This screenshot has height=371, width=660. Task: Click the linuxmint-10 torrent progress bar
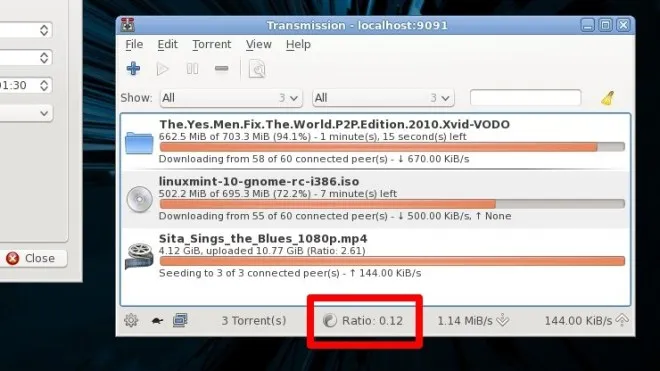coord(392,204)
